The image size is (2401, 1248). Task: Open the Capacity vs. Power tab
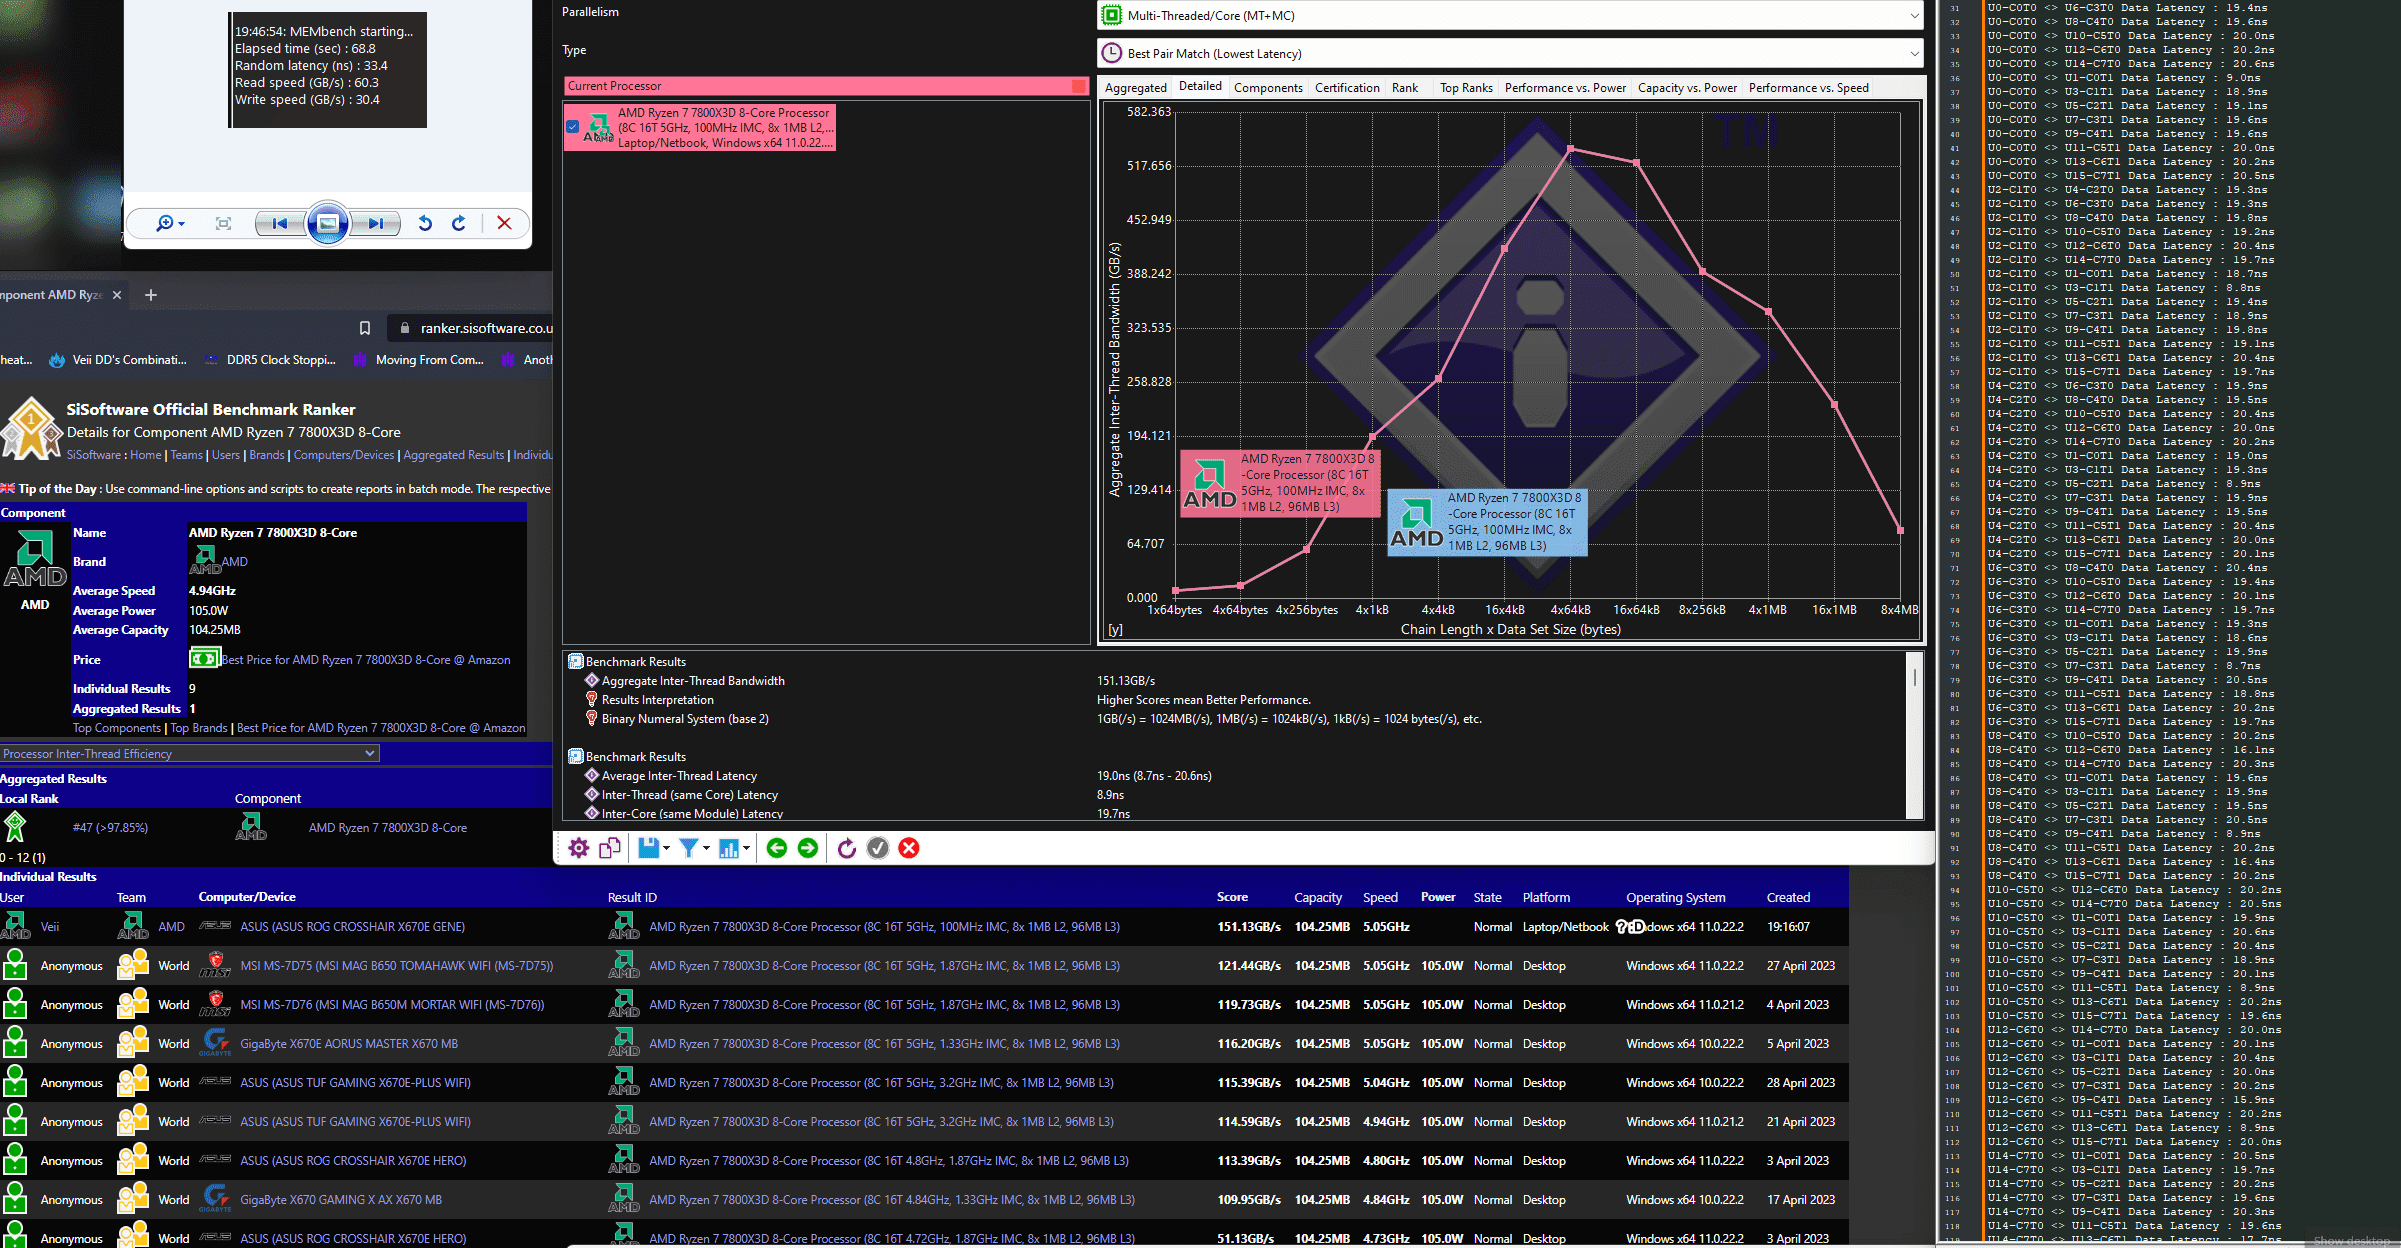(x=1687, y=88)
